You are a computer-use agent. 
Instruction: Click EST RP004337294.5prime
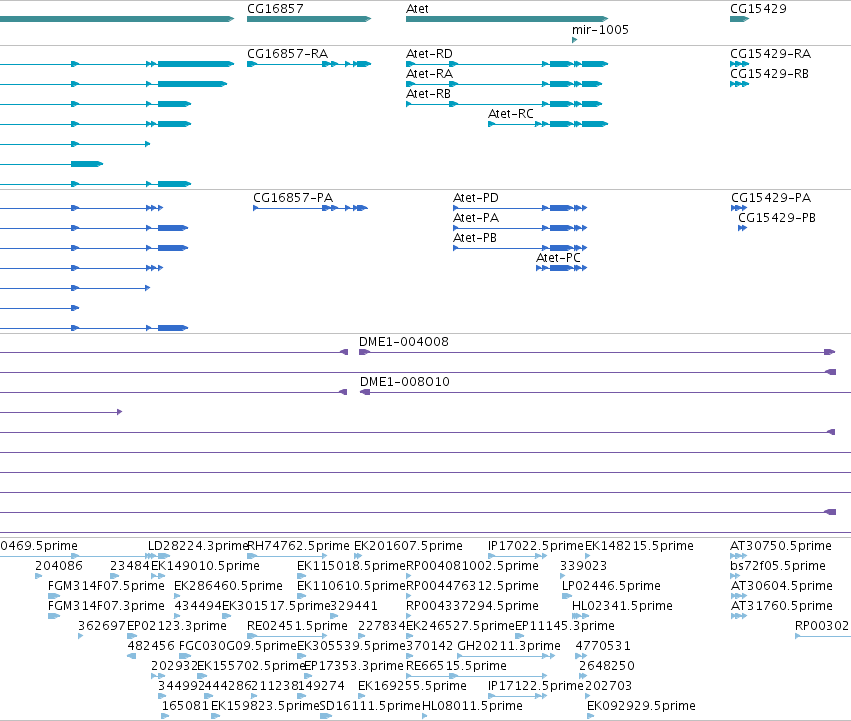pos(473,606)
